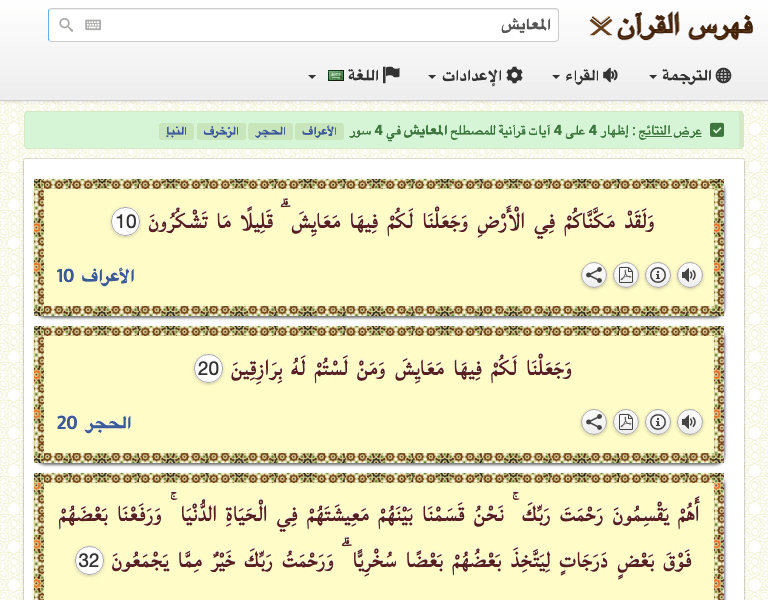View info for Al-Hijr verse 20

tap(658, 422)
